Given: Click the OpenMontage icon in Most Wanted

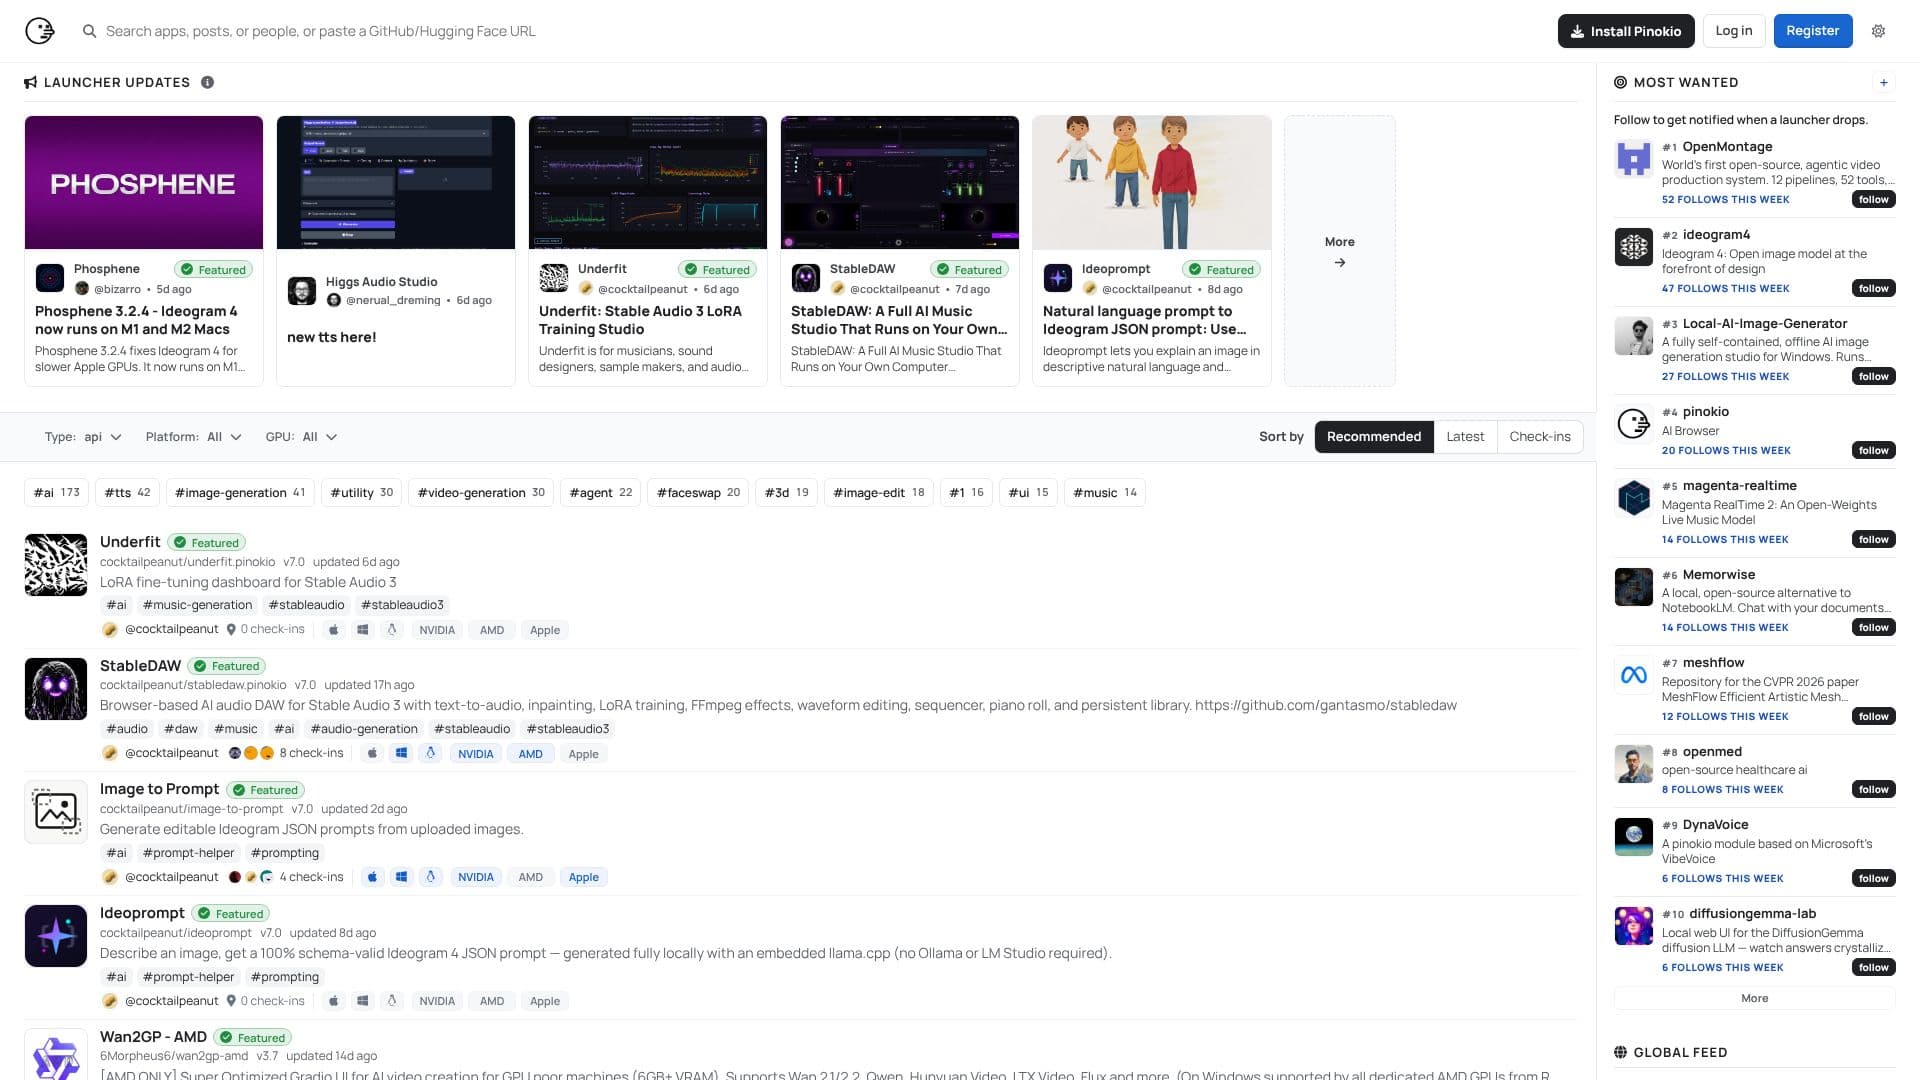Looking at the screenshot, I should pos(1634,158).
